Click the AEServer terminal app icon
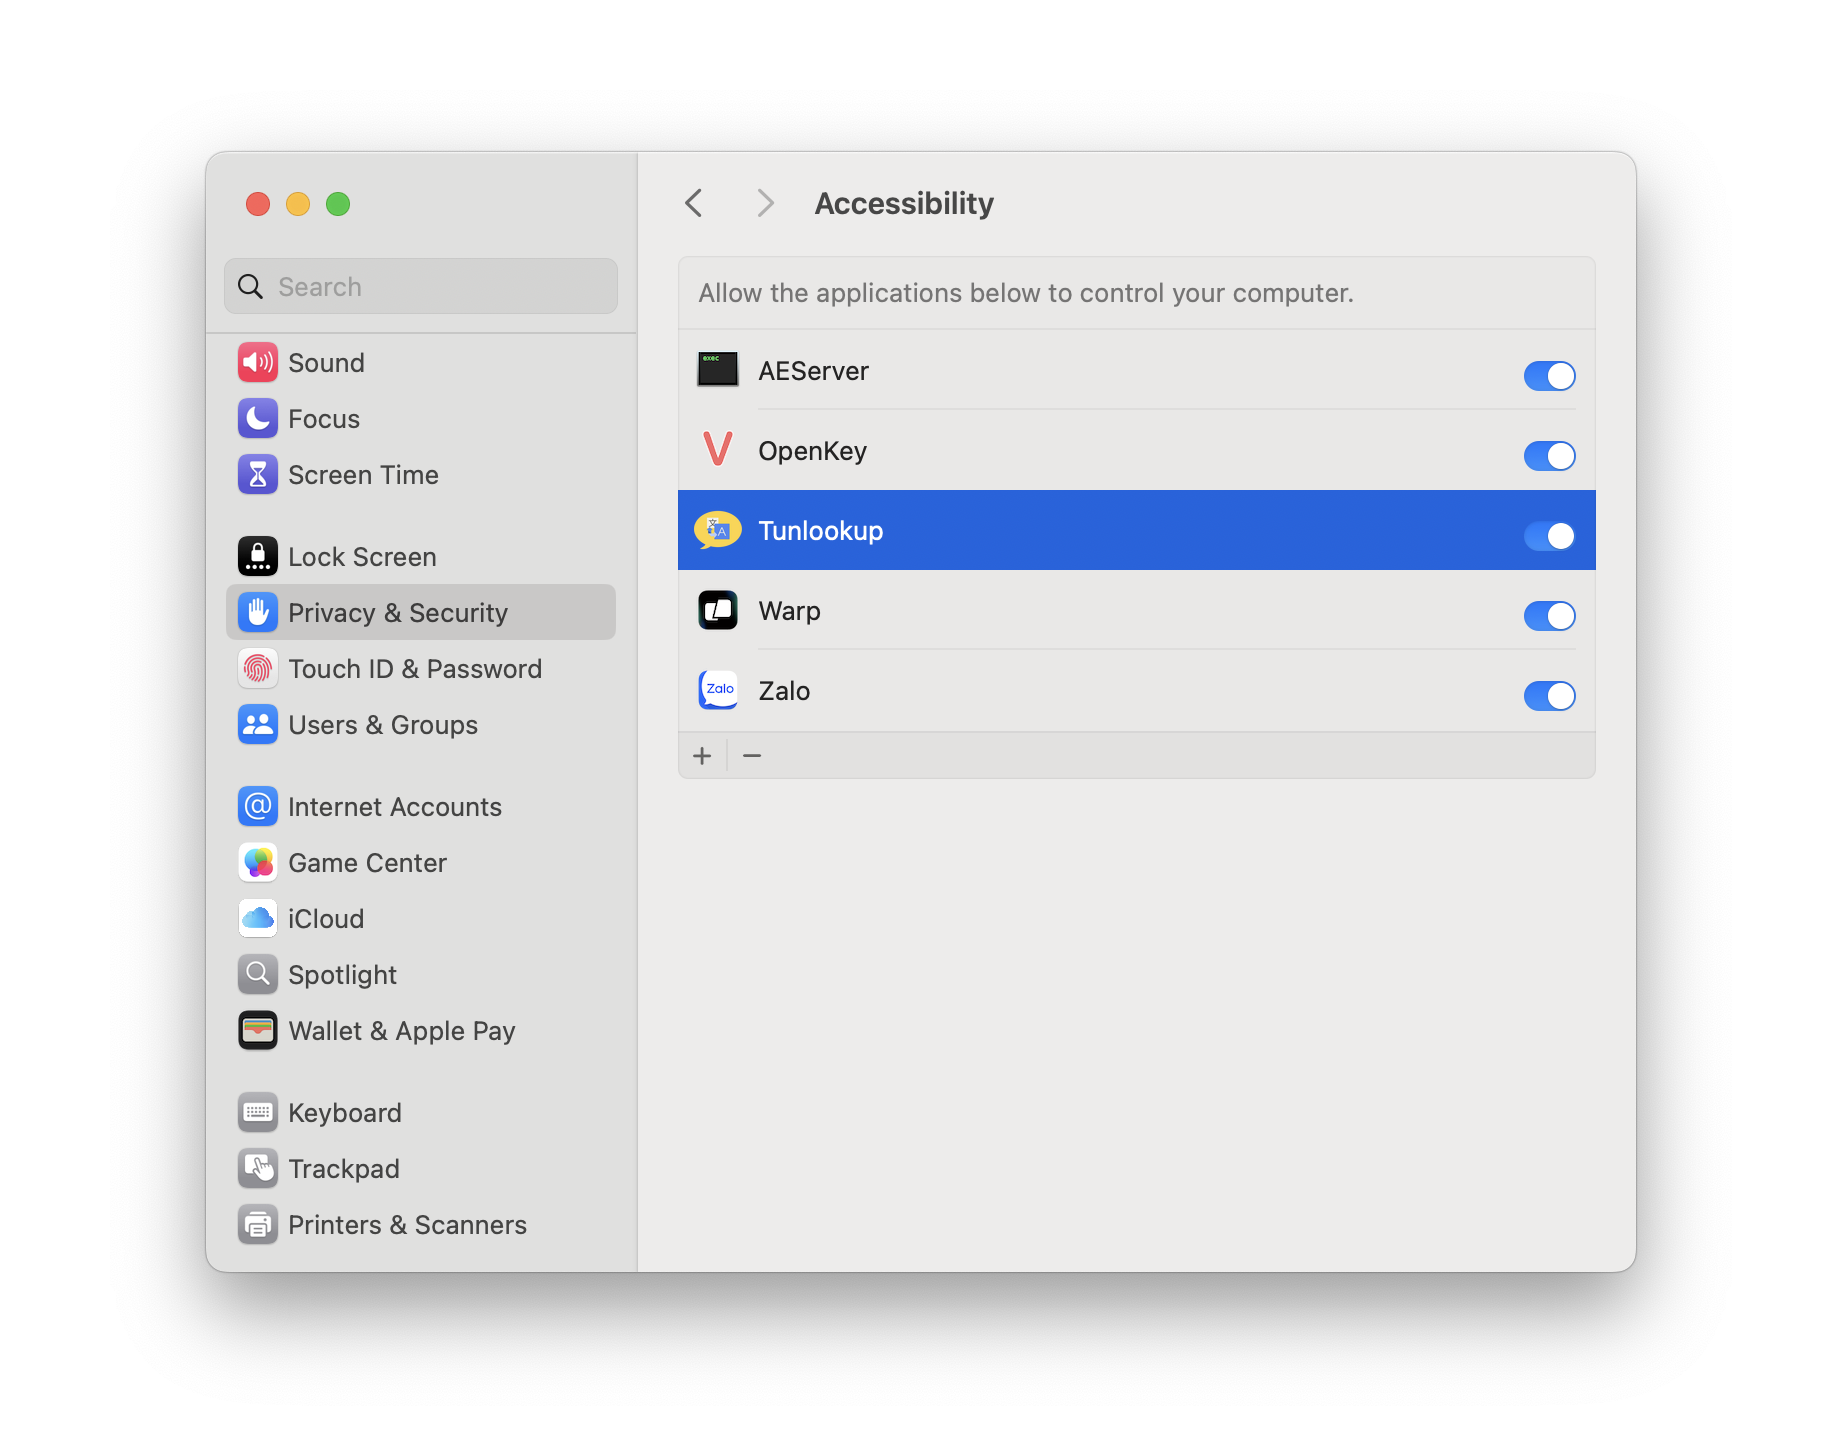 (x=718, y=369)
